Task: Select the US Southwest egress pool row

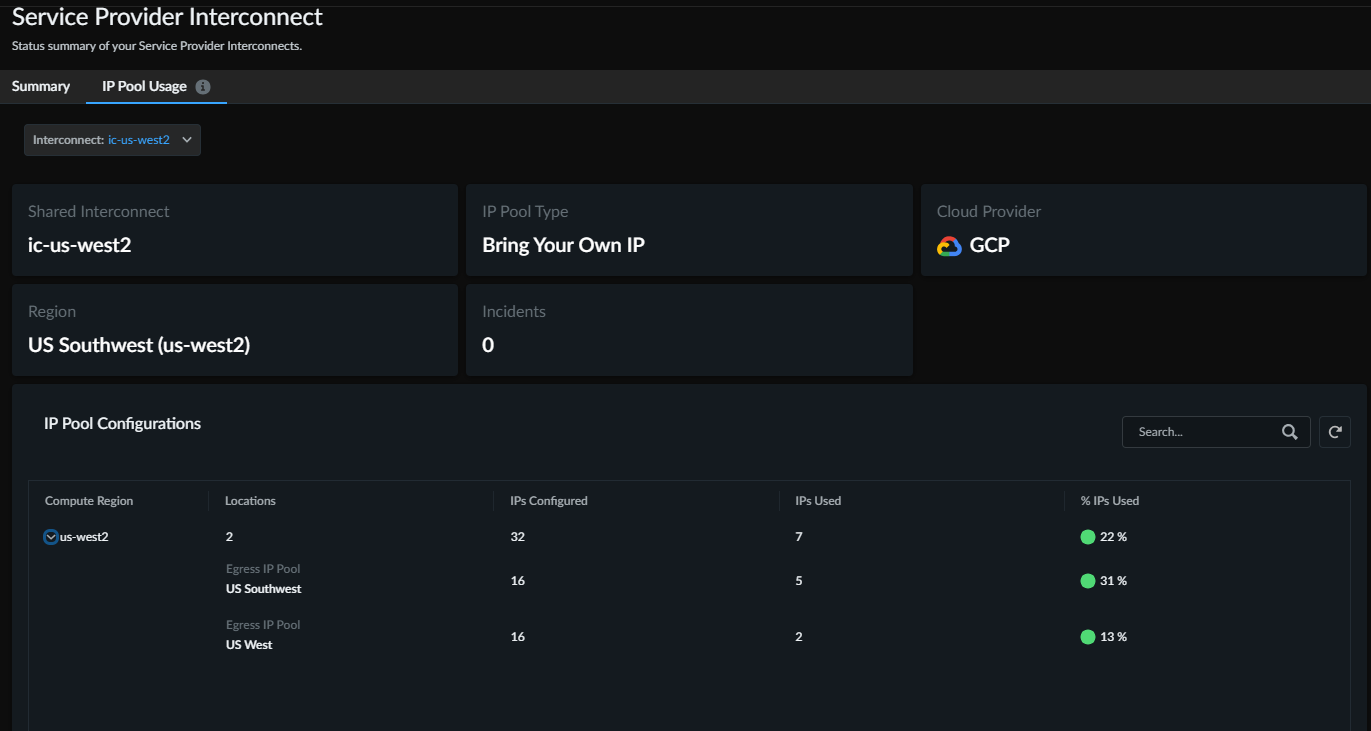Action: [264, 589]
